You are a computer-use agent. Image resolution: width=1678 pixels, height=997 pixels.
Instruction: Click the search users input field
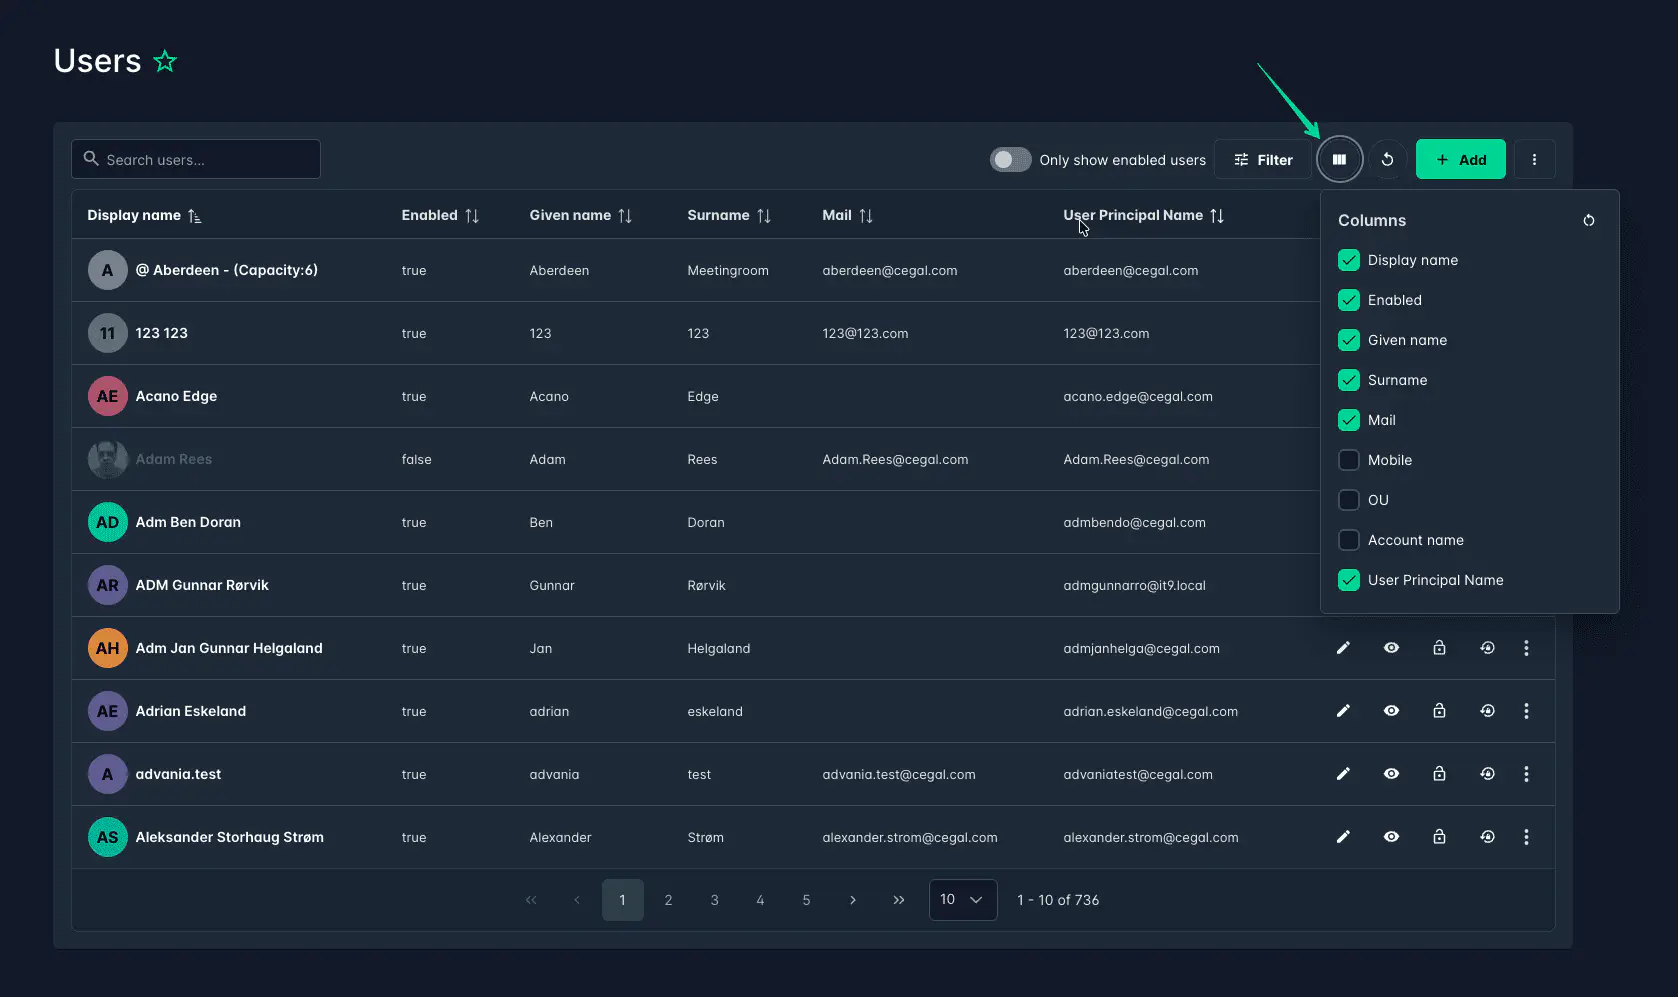tap(195, 159)
